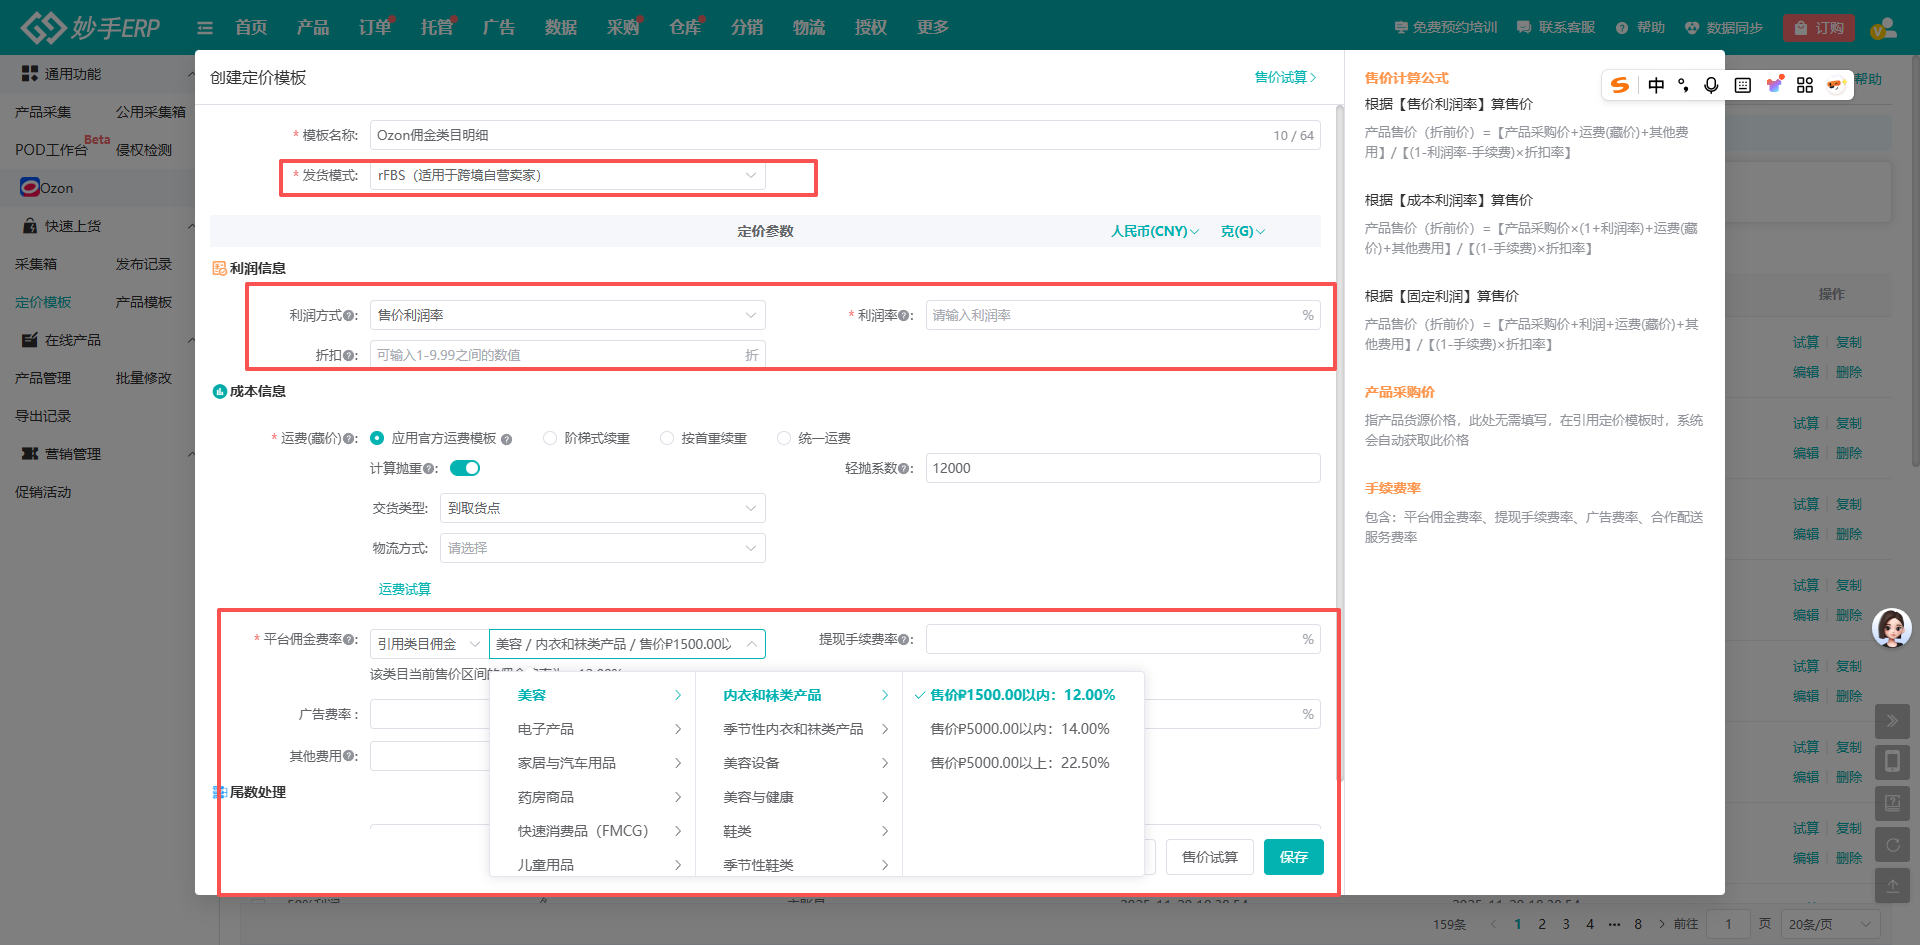Open the customer service avatar chat

(1891, 628)
